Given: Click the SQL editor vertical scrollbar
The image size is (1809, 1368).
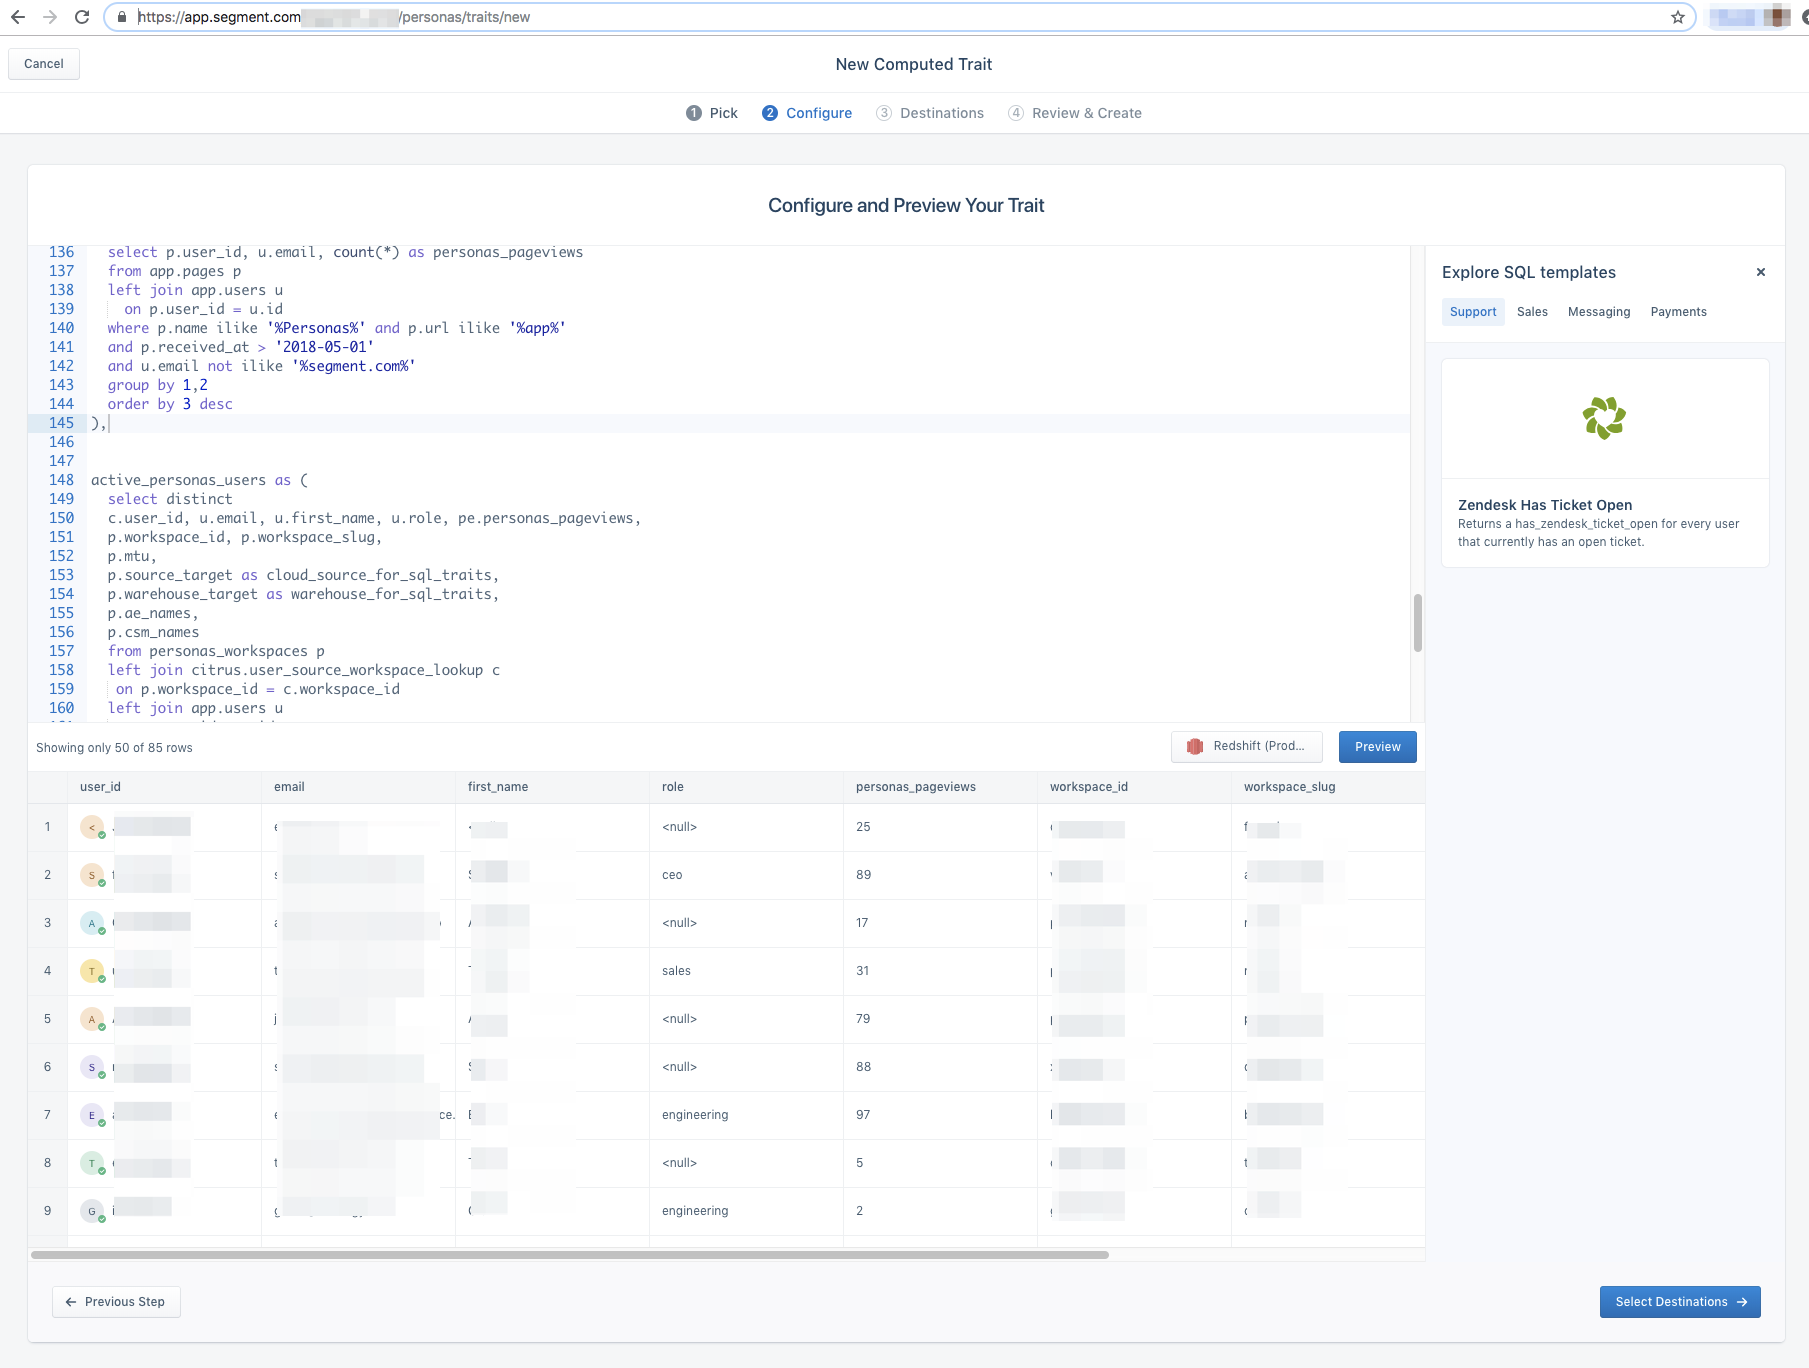Looking at the screenshot, I should (1417, 622).
